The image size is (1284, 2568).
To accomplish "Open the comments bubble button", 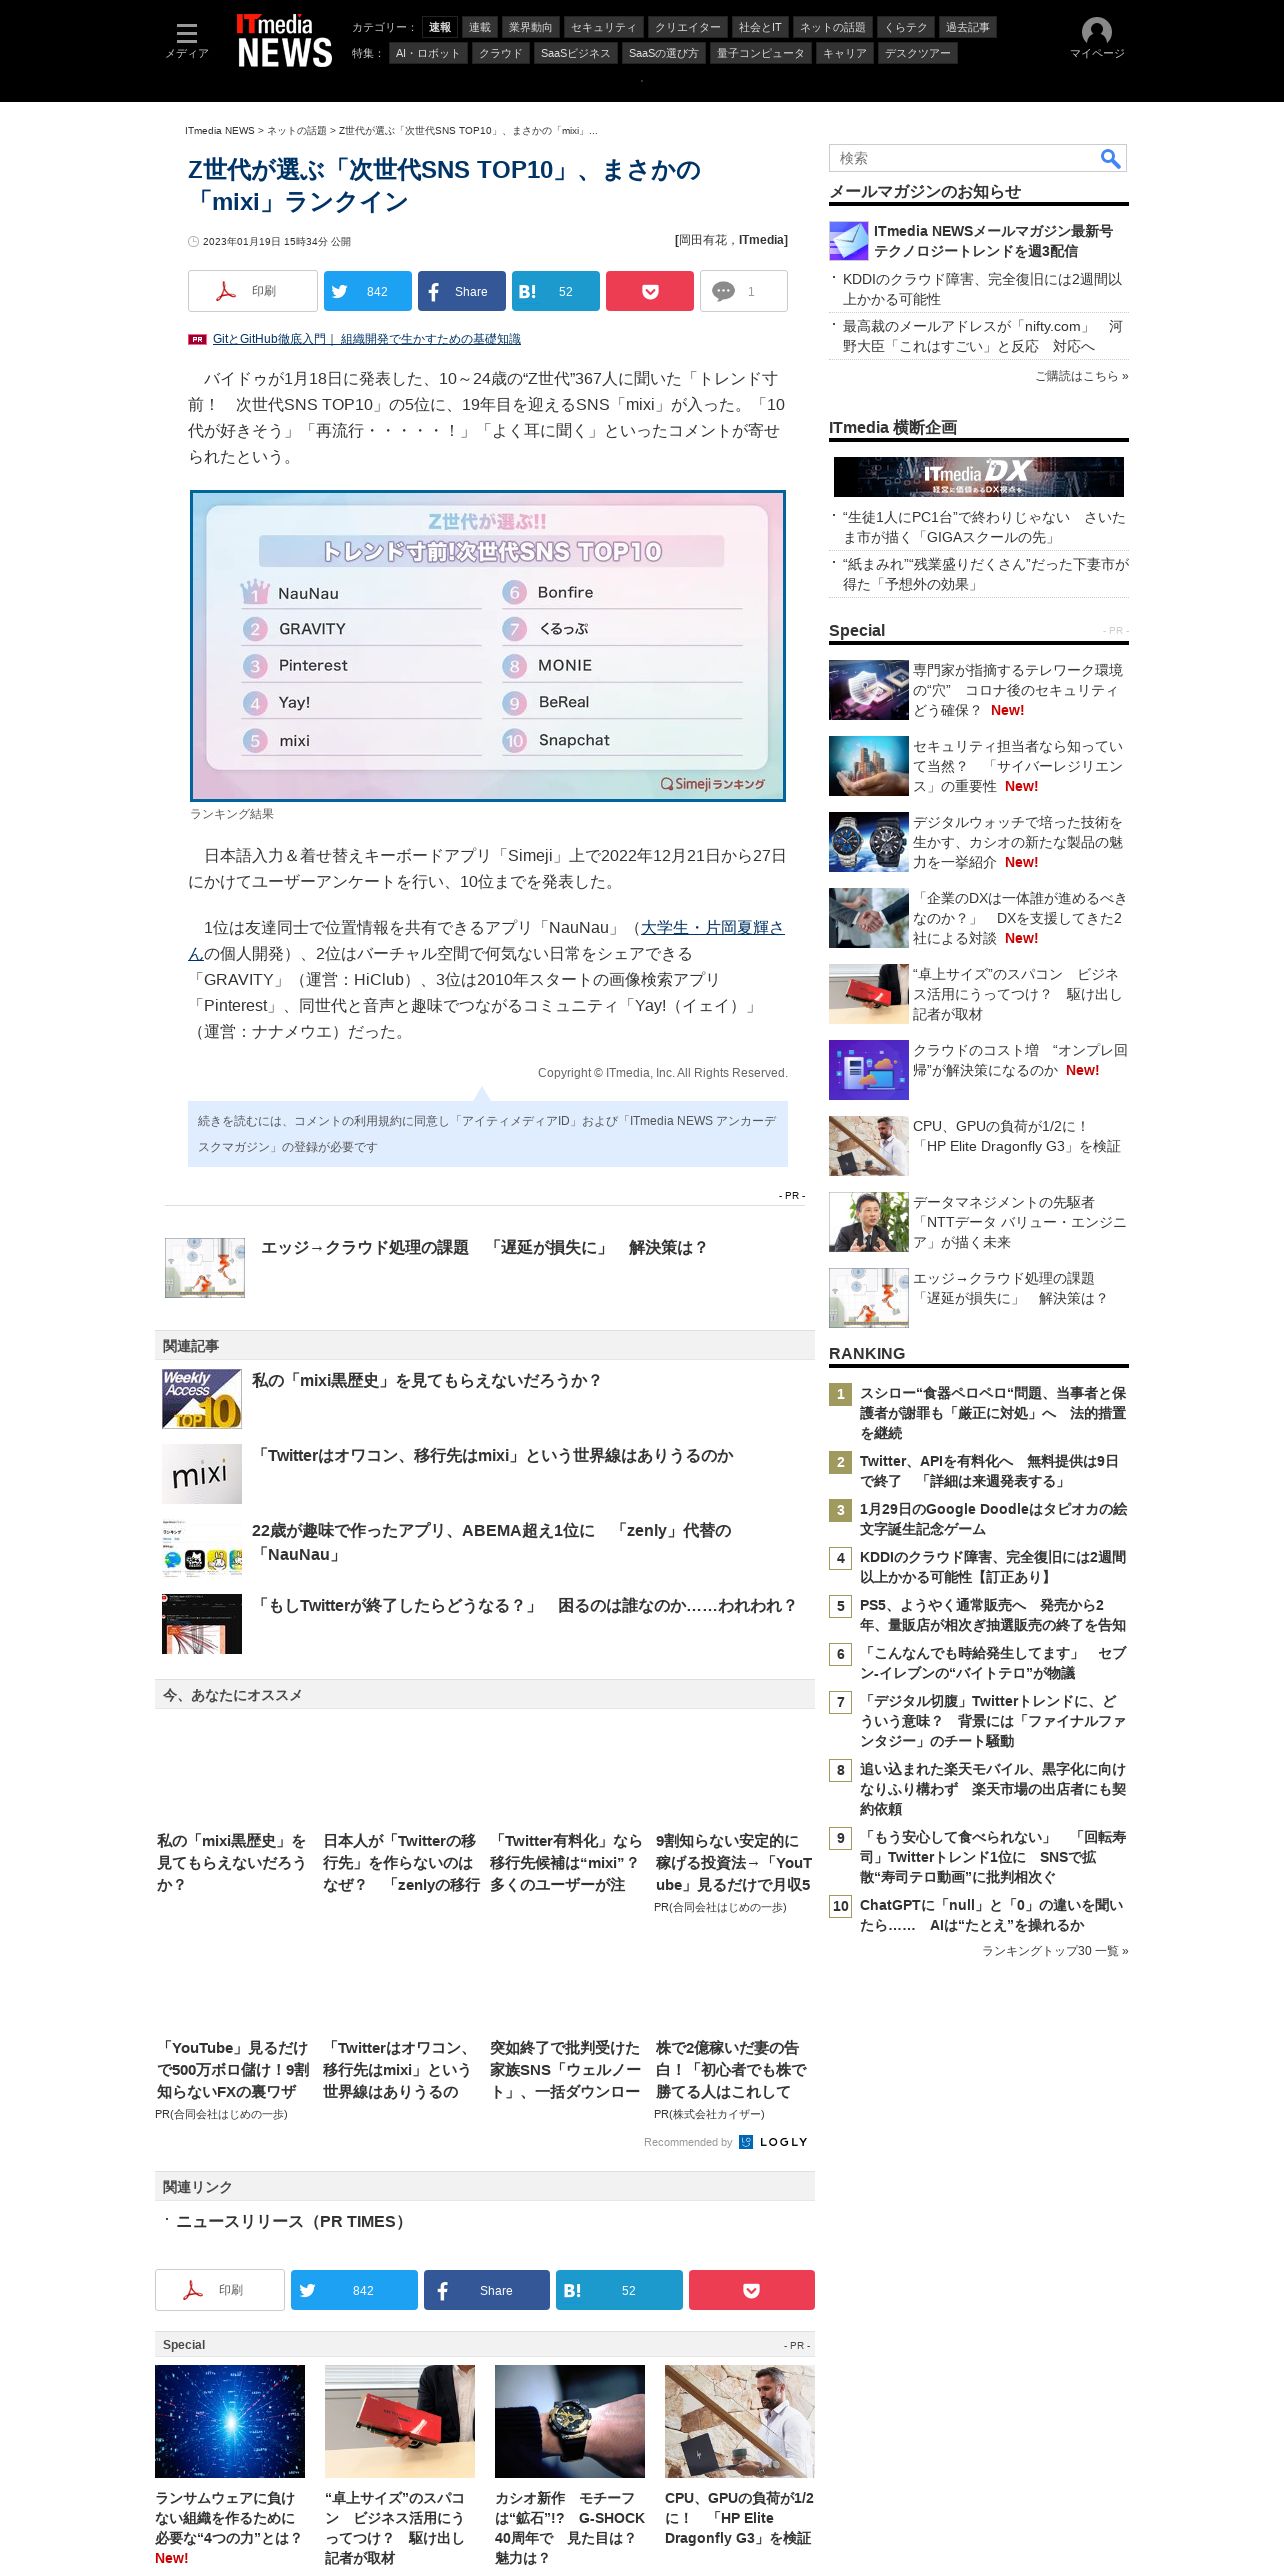I will tap(743, 291).
